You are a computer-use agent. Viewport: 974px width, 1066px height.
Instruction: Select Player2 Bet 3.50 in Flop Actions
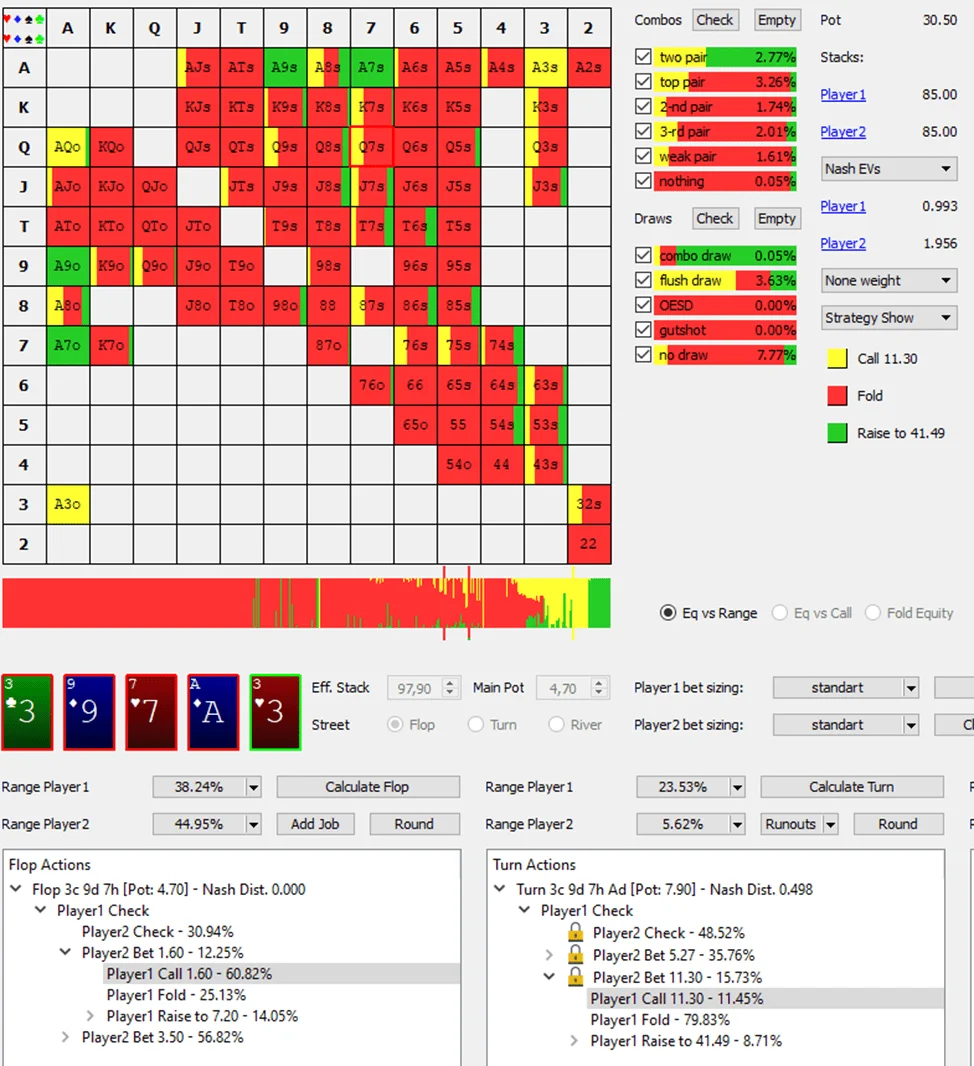coord(162,1037)
